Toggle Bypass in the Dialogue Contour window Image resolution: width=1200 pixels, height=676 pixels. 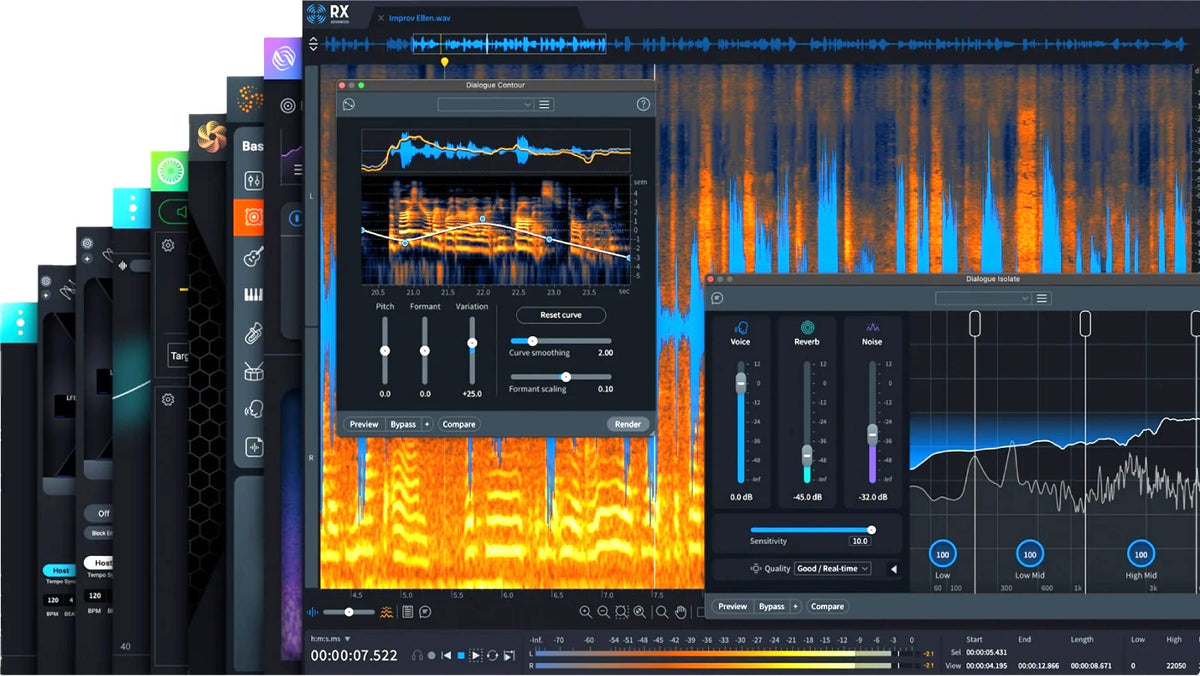coord(403,424)
